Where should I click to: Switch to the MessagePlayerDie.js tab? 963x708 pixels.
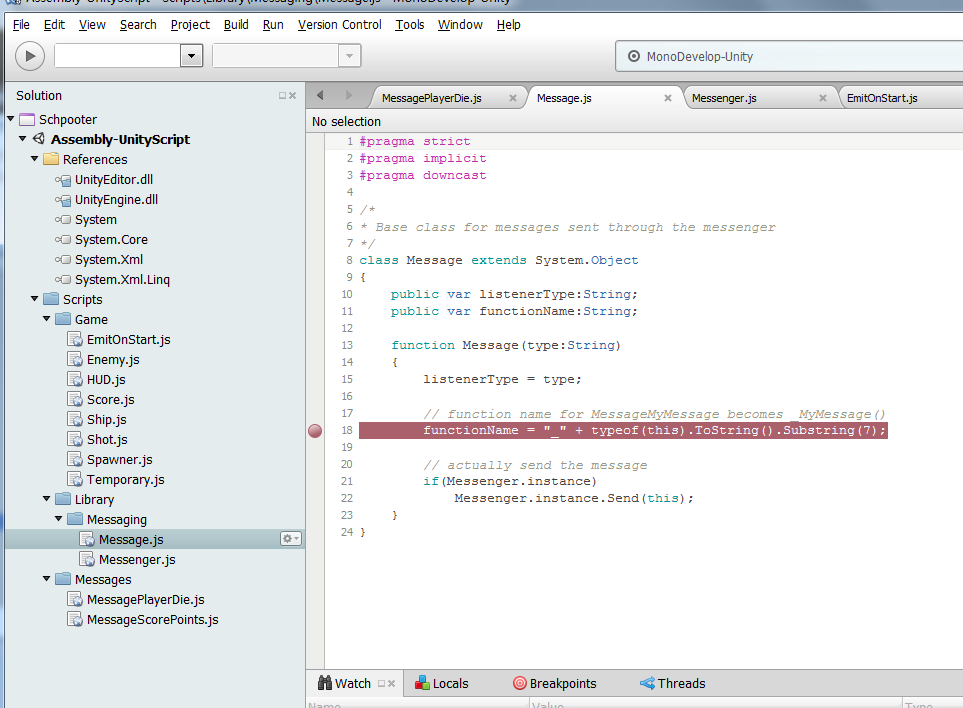432,98
